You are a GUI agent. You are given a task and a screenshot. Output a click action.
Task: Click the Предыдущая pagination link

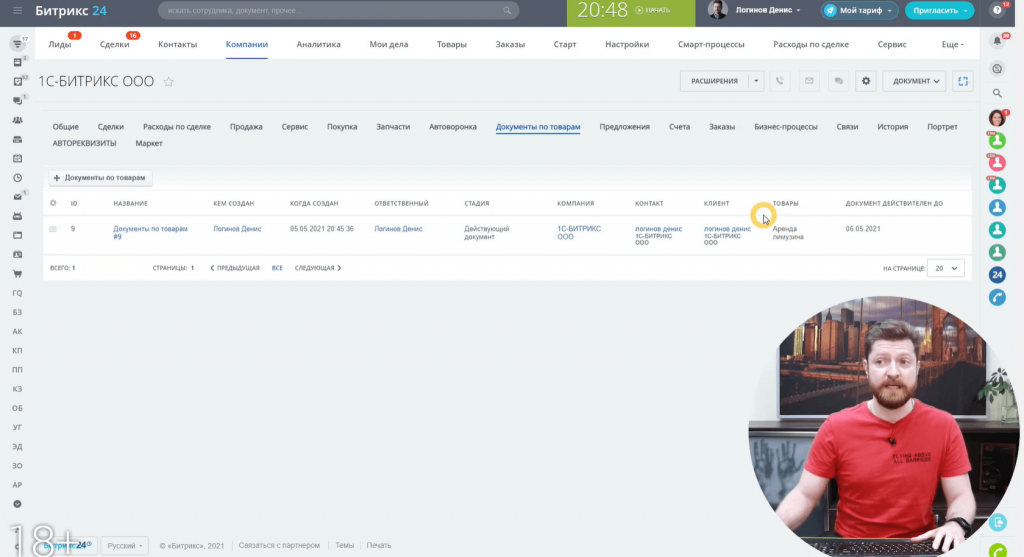234,268
